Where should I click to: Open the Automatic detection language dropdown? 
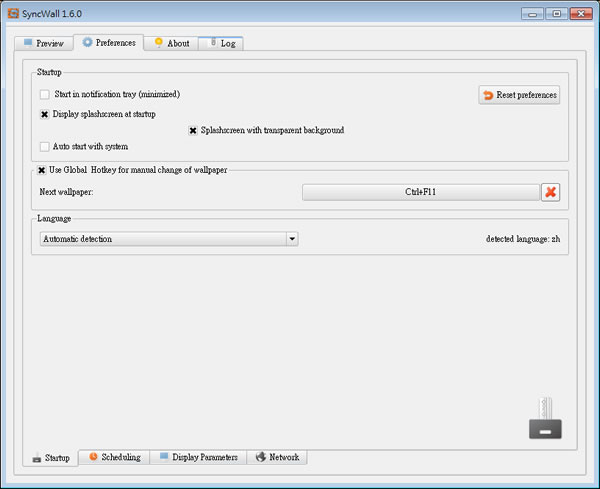tap(168, 239)
